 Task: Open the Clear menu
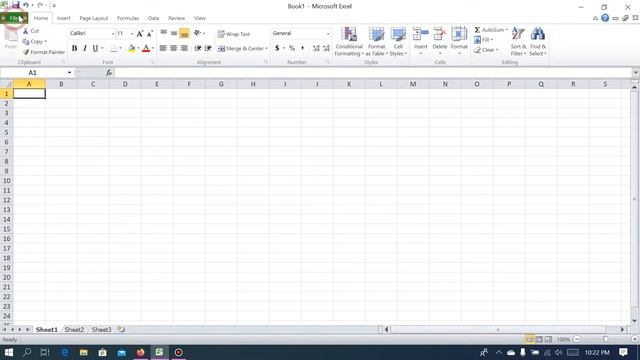(486, 50)
